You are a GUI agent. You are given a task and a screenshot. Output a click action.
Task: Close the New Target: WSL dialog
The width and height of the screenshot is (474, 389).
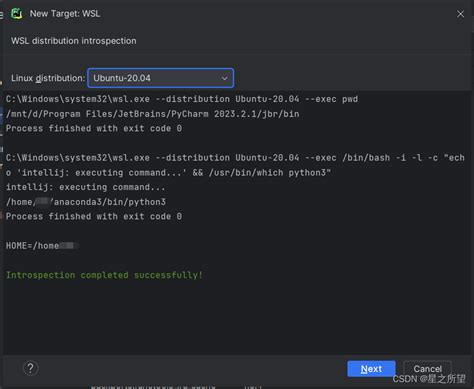point(460,14)
